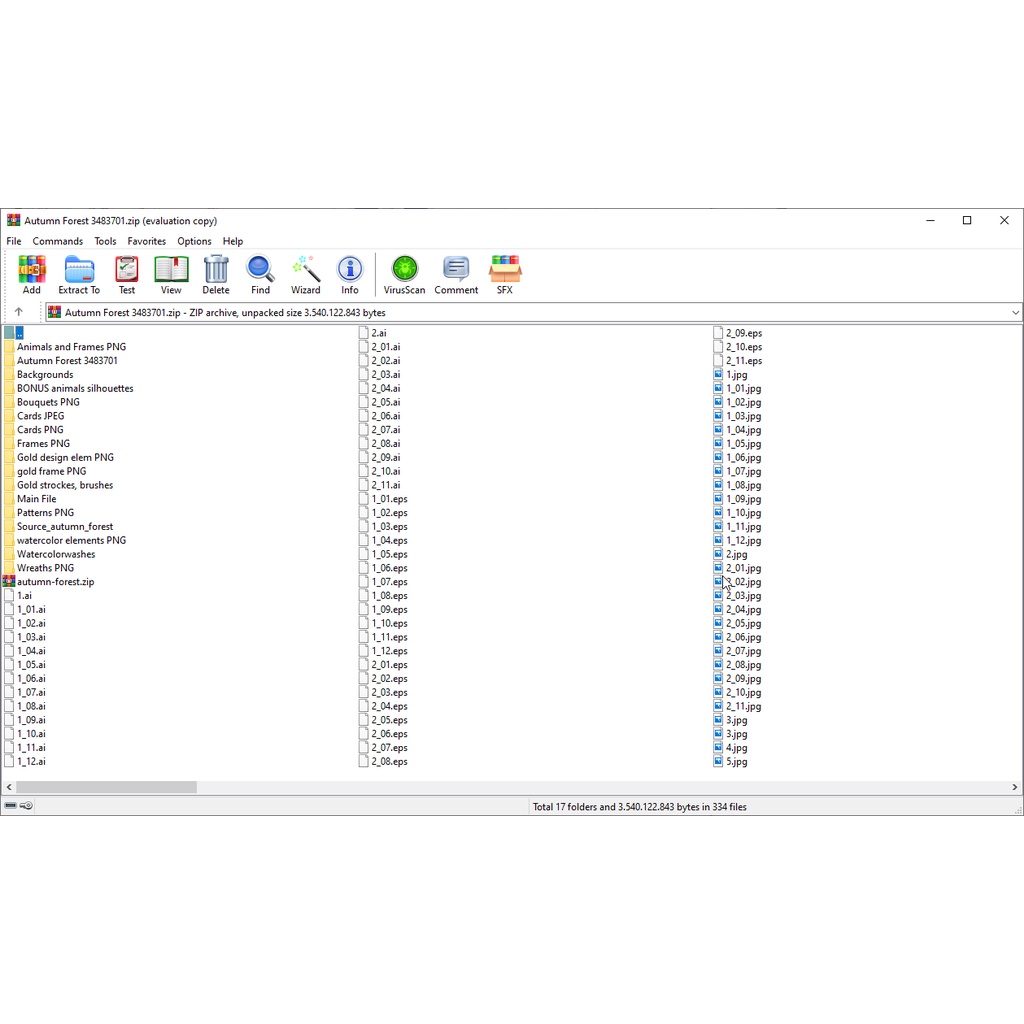Click the Add toolbar icon
This screenshot has height=1024, width=1024.
click(x=32, y=274)
